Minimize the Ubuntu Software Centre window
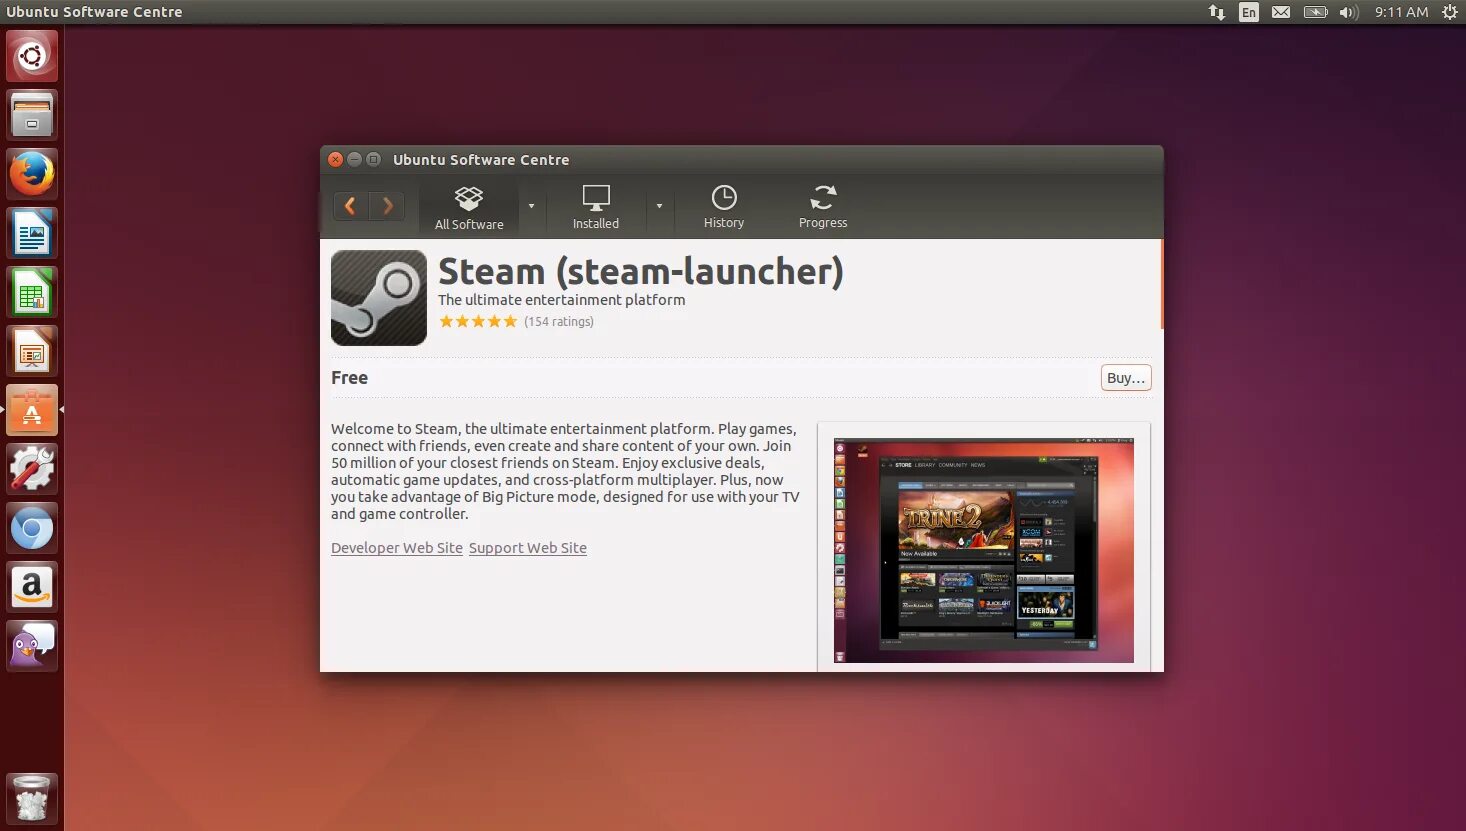Viewport: 1466px width, 831px height. click(x=354, y=159)
